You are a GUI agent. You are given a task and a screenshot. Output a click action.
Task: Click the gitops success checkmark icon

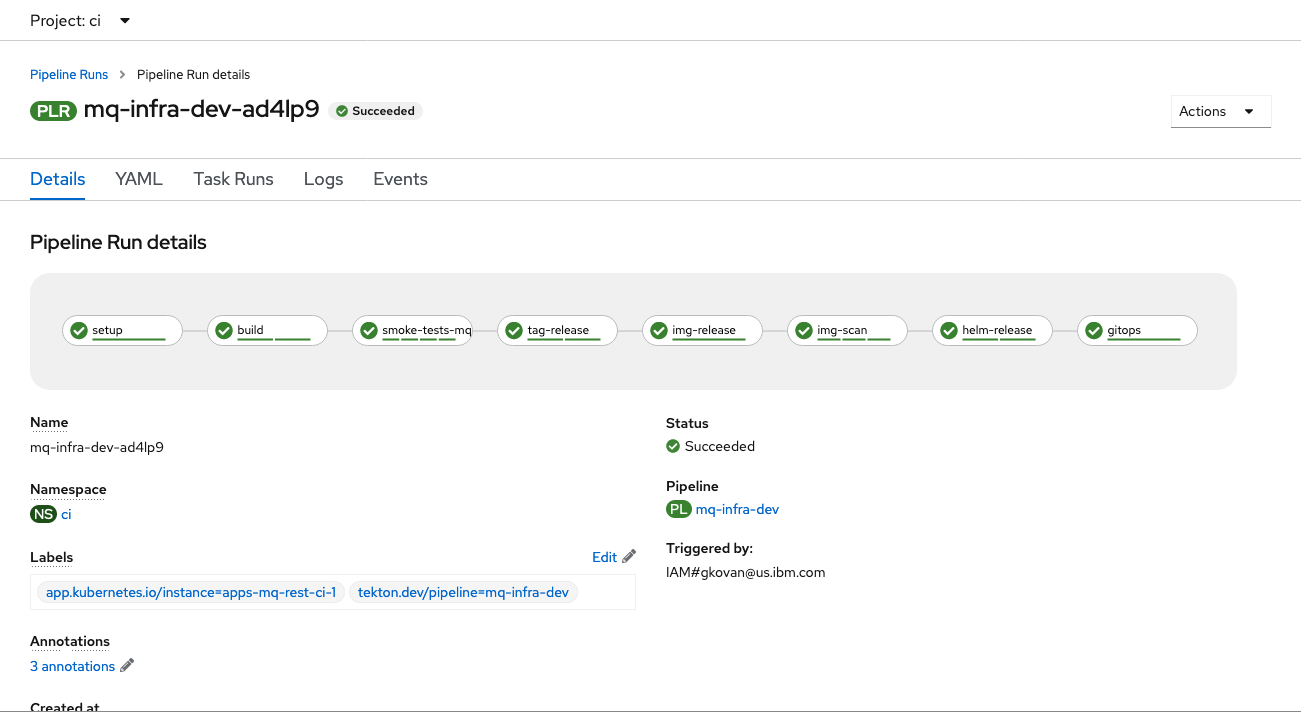tap(1094, 331)
